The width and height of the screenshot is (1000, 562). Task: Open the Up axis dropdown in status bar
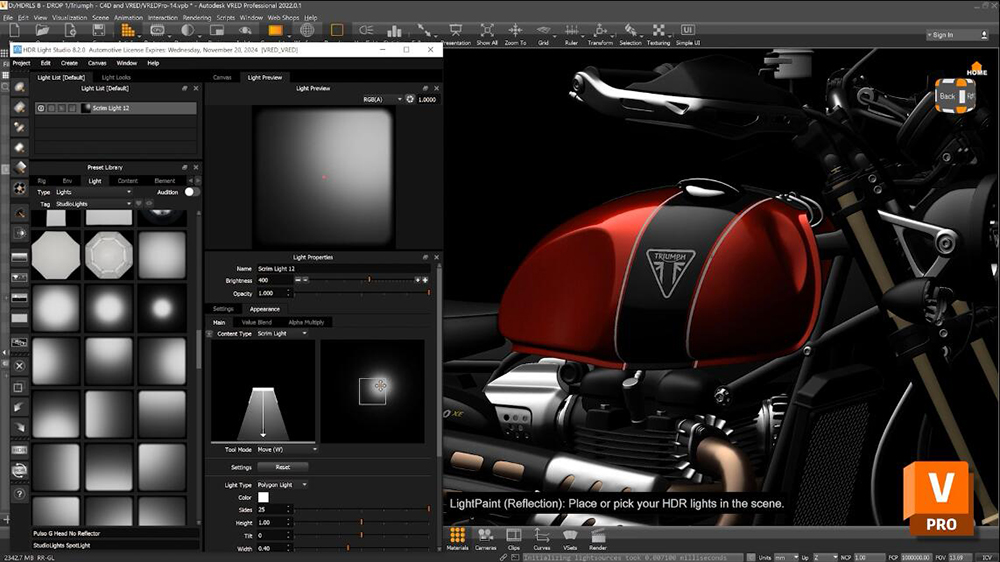[x=826, y=558]
